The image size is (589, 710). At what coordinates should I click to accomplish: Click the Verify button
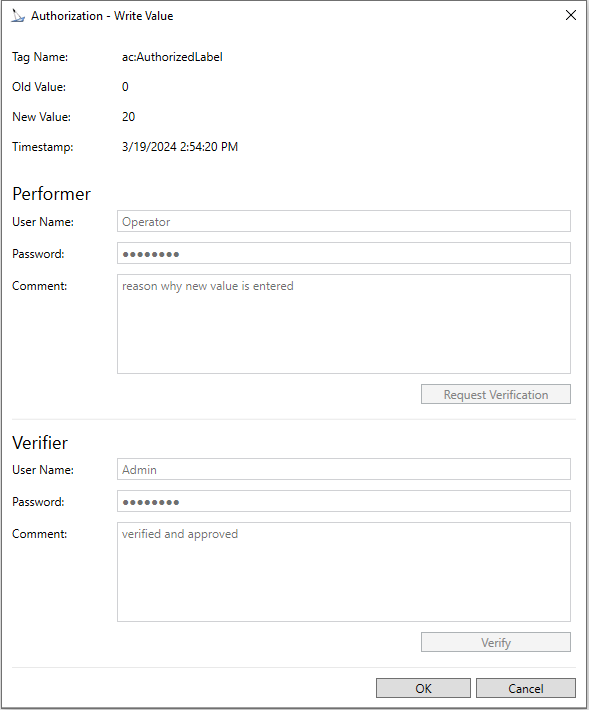coord(496,643)
